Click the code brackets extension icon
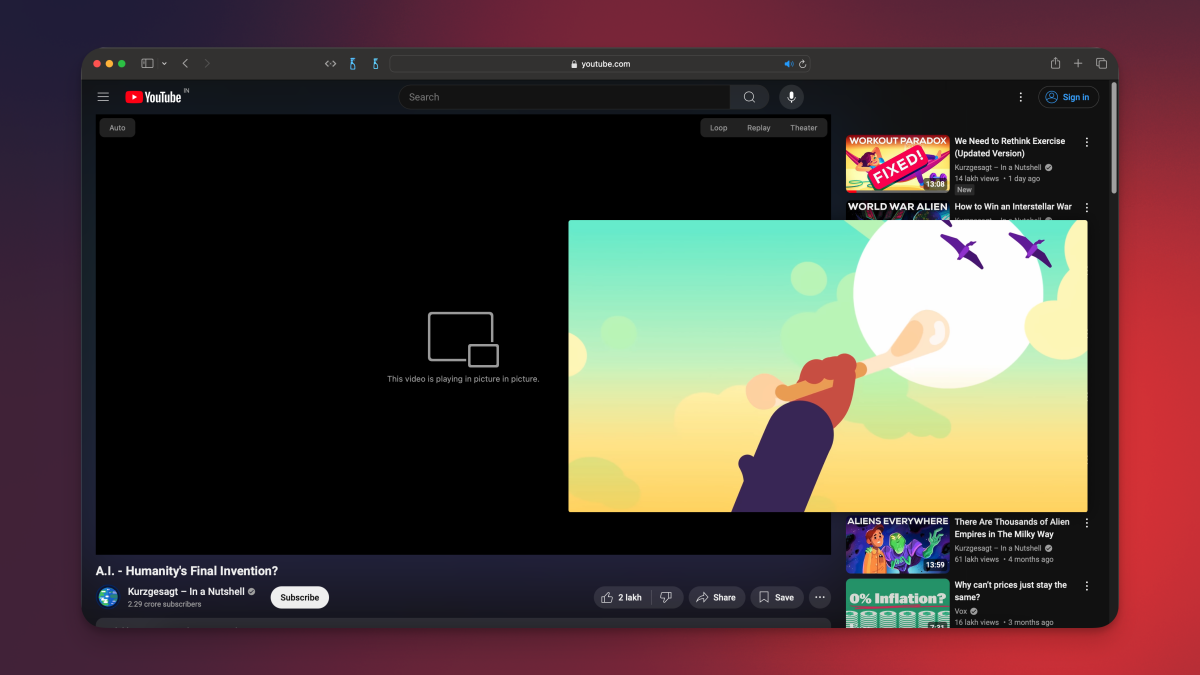This screenshot has width=1200, height=675. 330,63
